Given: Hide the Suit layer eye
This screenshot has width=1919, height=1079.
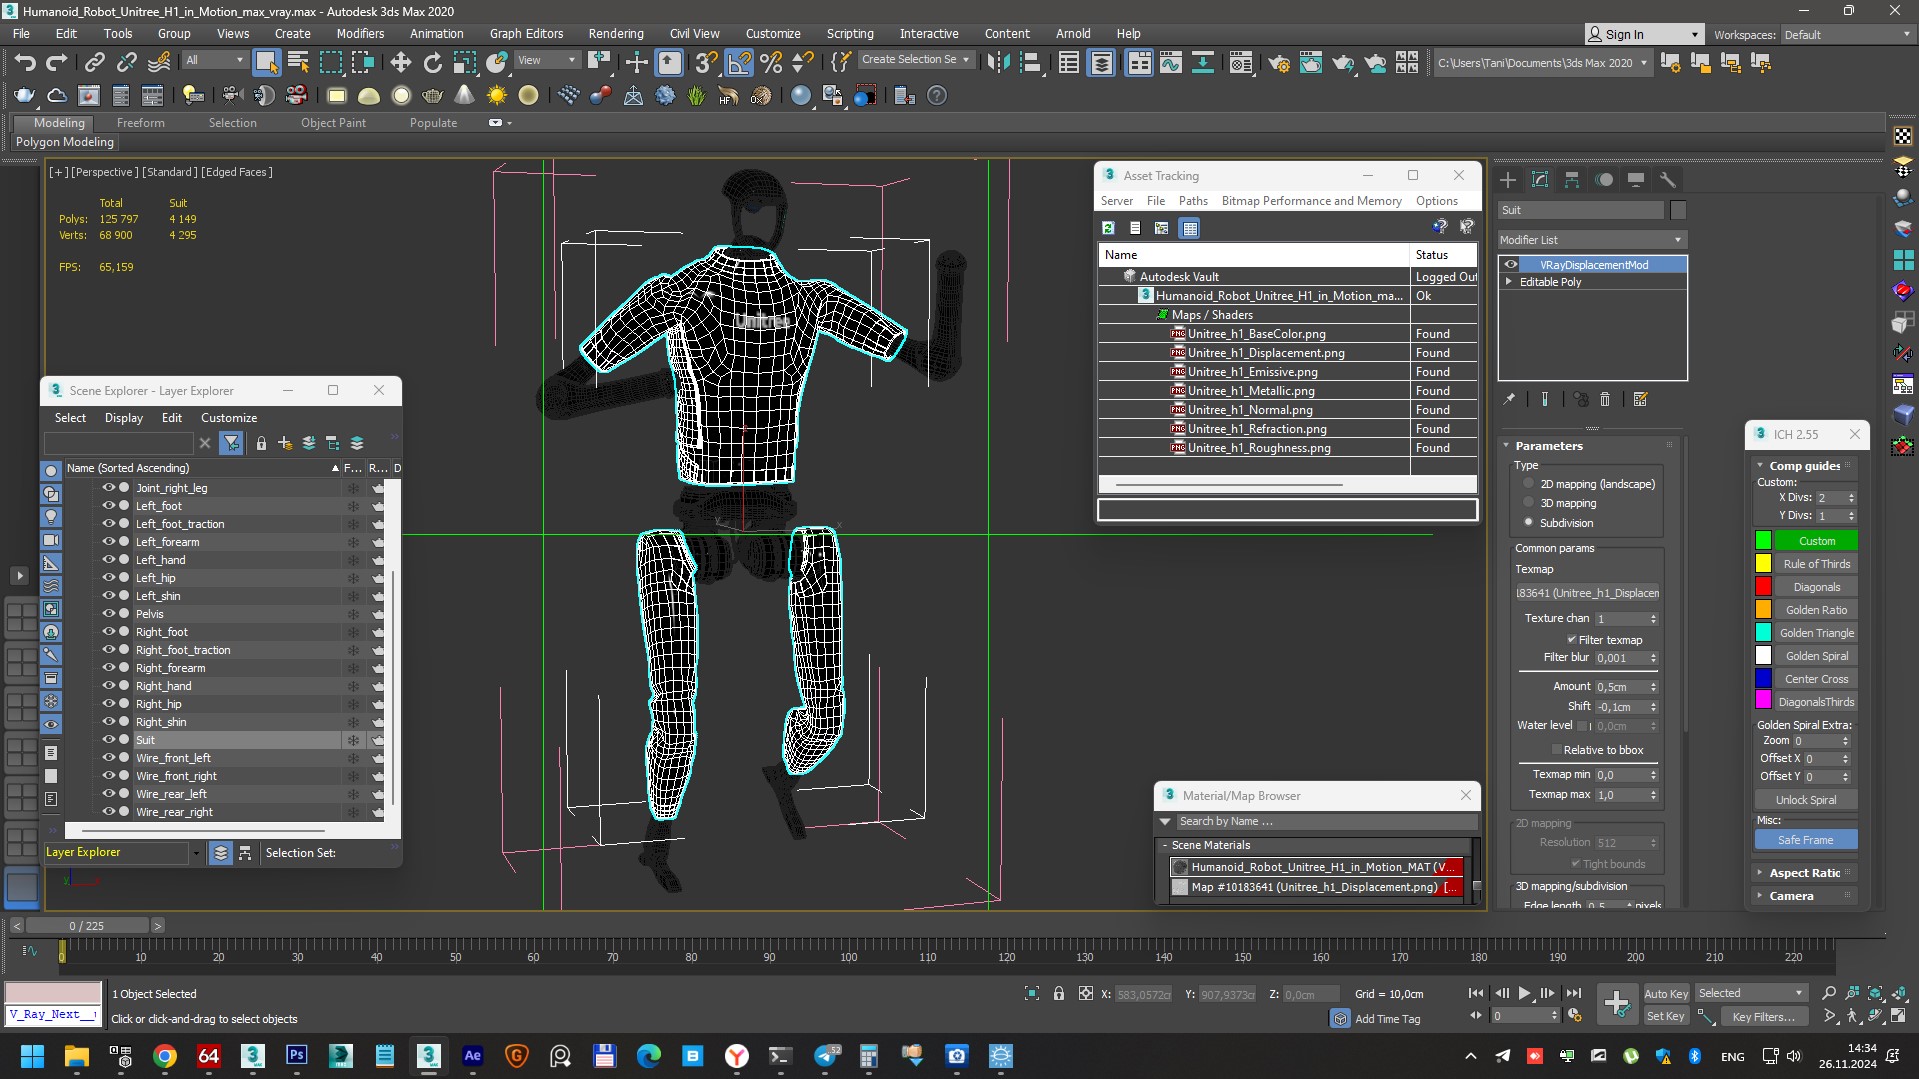Looking at the screenshot, I should click(x=109, y=740).
